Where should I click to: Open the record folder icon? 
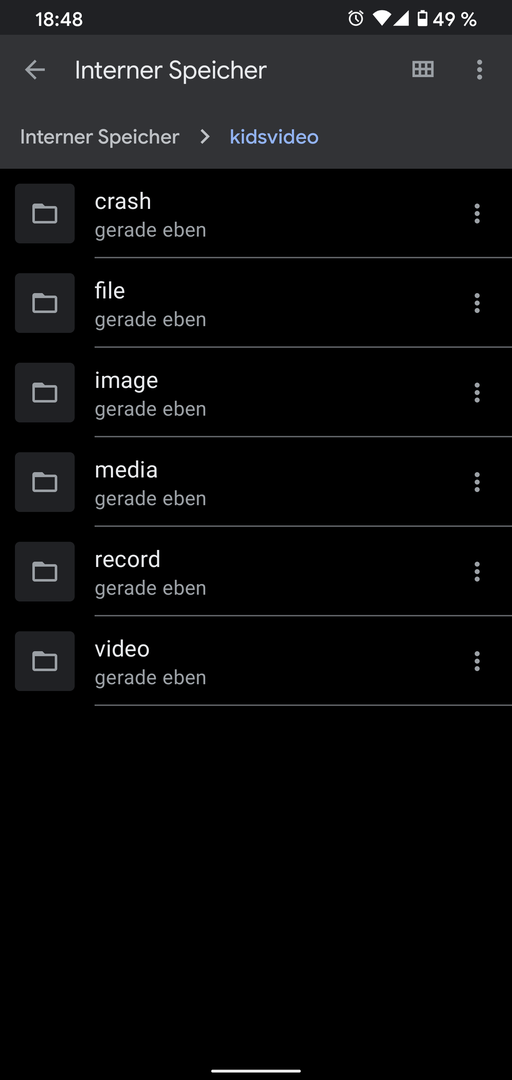(45, 572)
